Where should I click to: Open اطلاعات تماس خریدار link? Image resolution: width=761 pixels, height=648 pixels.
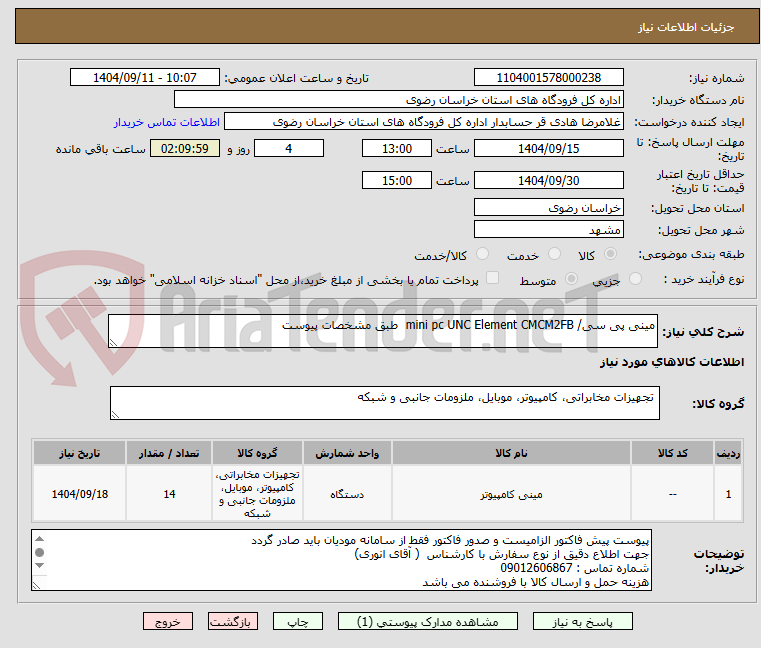tap(167, 122)
